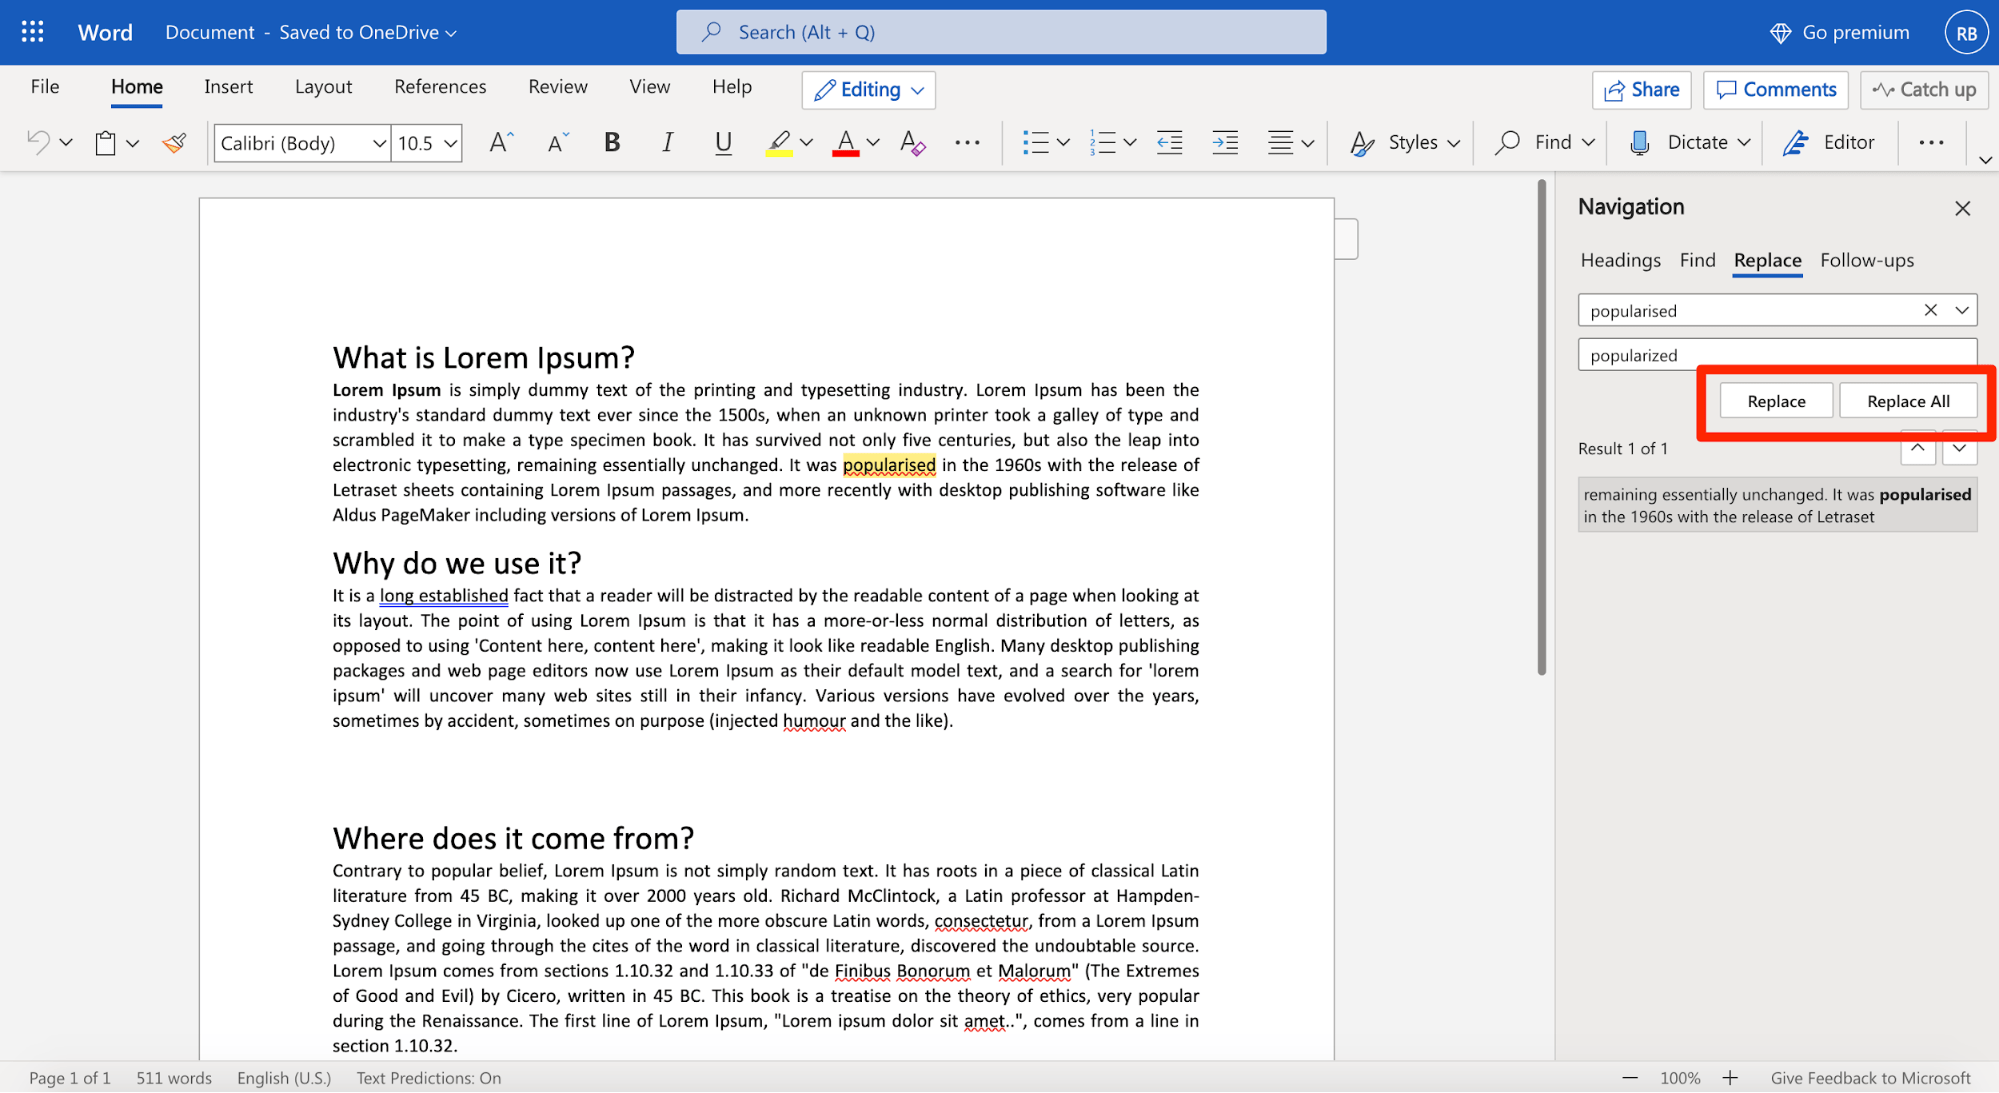Click the Go premium link
1999x1093 pixels.
click(1853, 31)
